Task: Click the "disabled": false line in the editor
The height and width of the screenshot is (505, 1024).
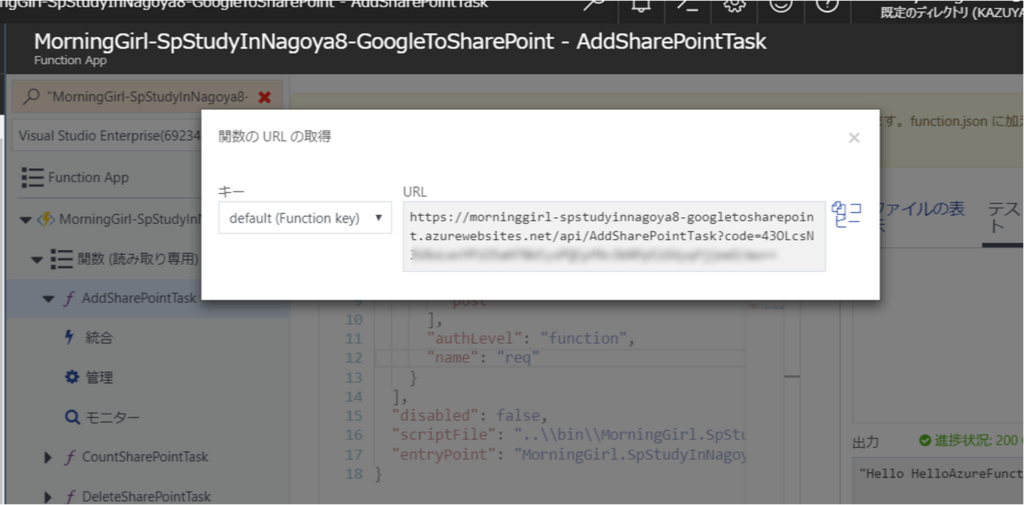Action: 468,415
